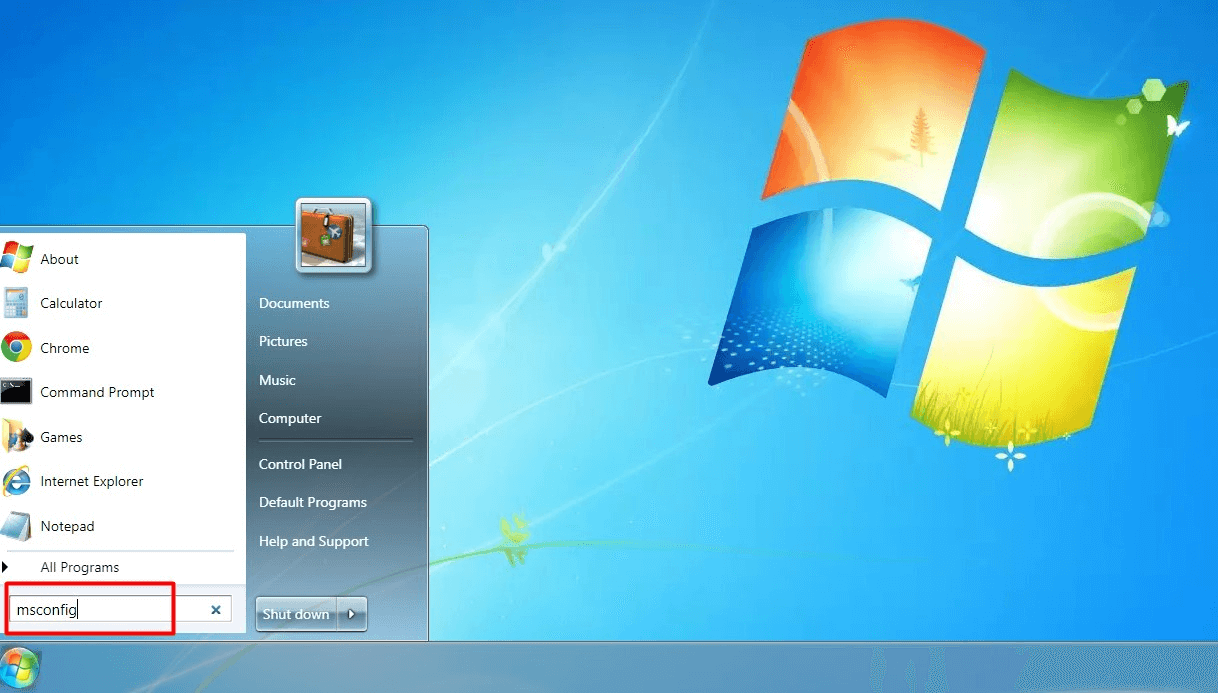Select the Command Prompt text label

(97, 392)
